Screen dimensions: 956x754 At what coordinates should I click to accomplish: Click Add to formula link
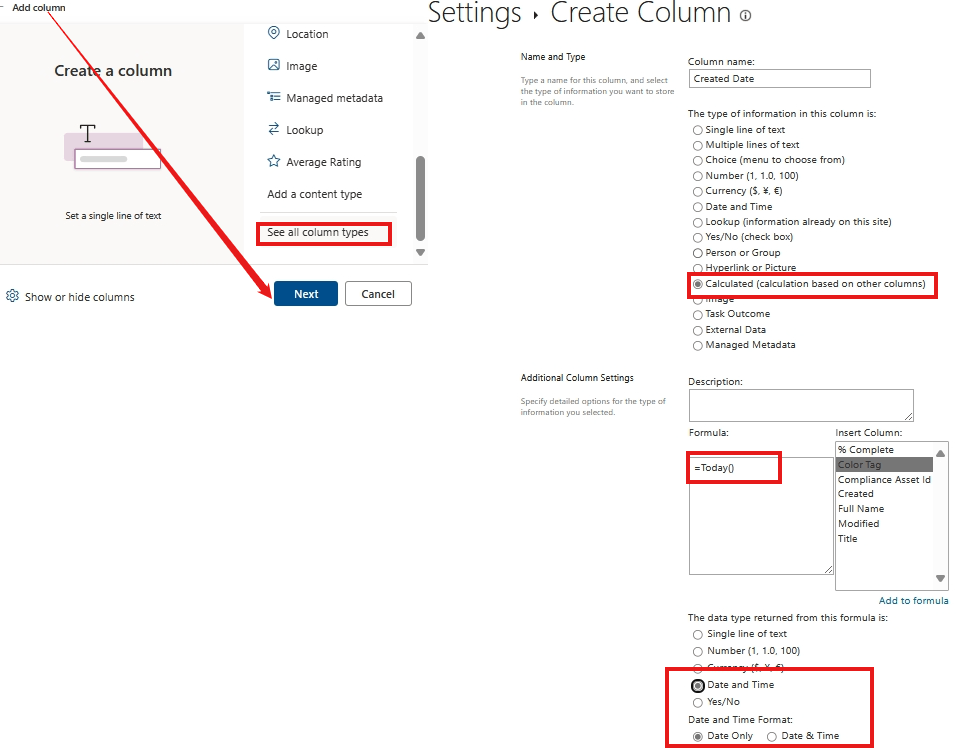[913, 600]
